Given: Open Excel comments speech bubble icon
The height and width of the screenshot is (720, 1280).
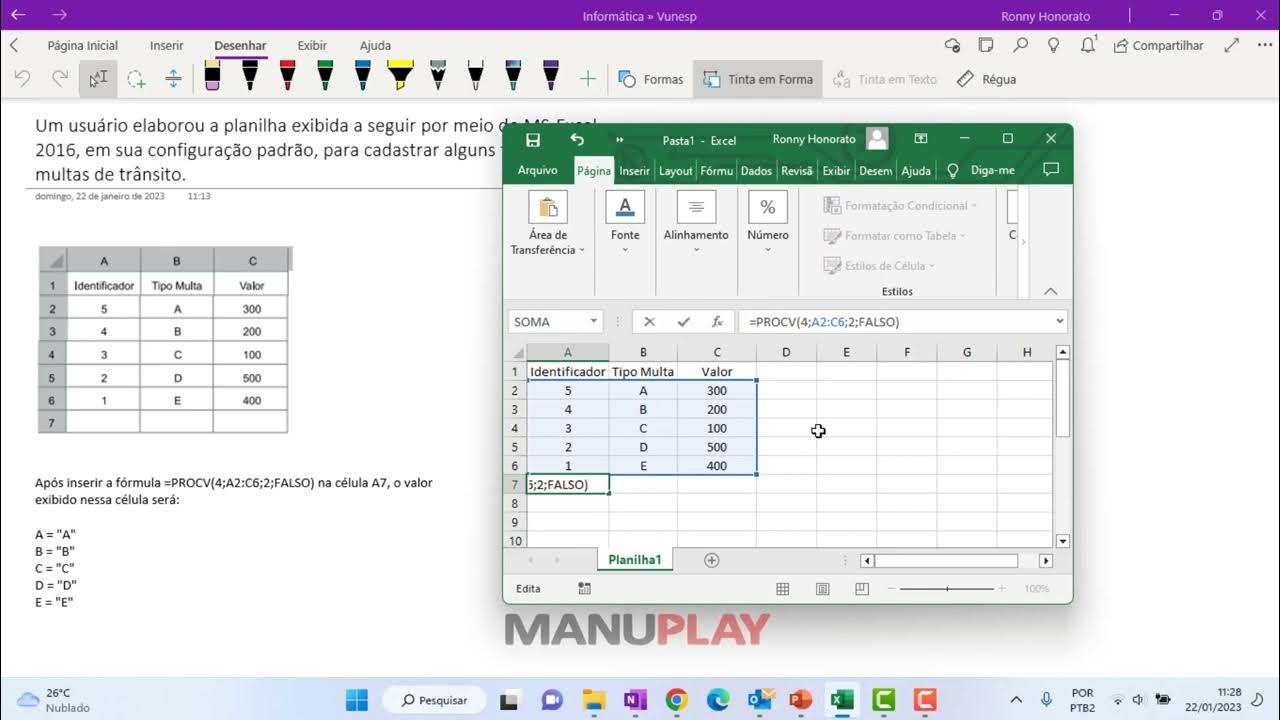Looking at the screenshot, I should tap(1050, 170).
